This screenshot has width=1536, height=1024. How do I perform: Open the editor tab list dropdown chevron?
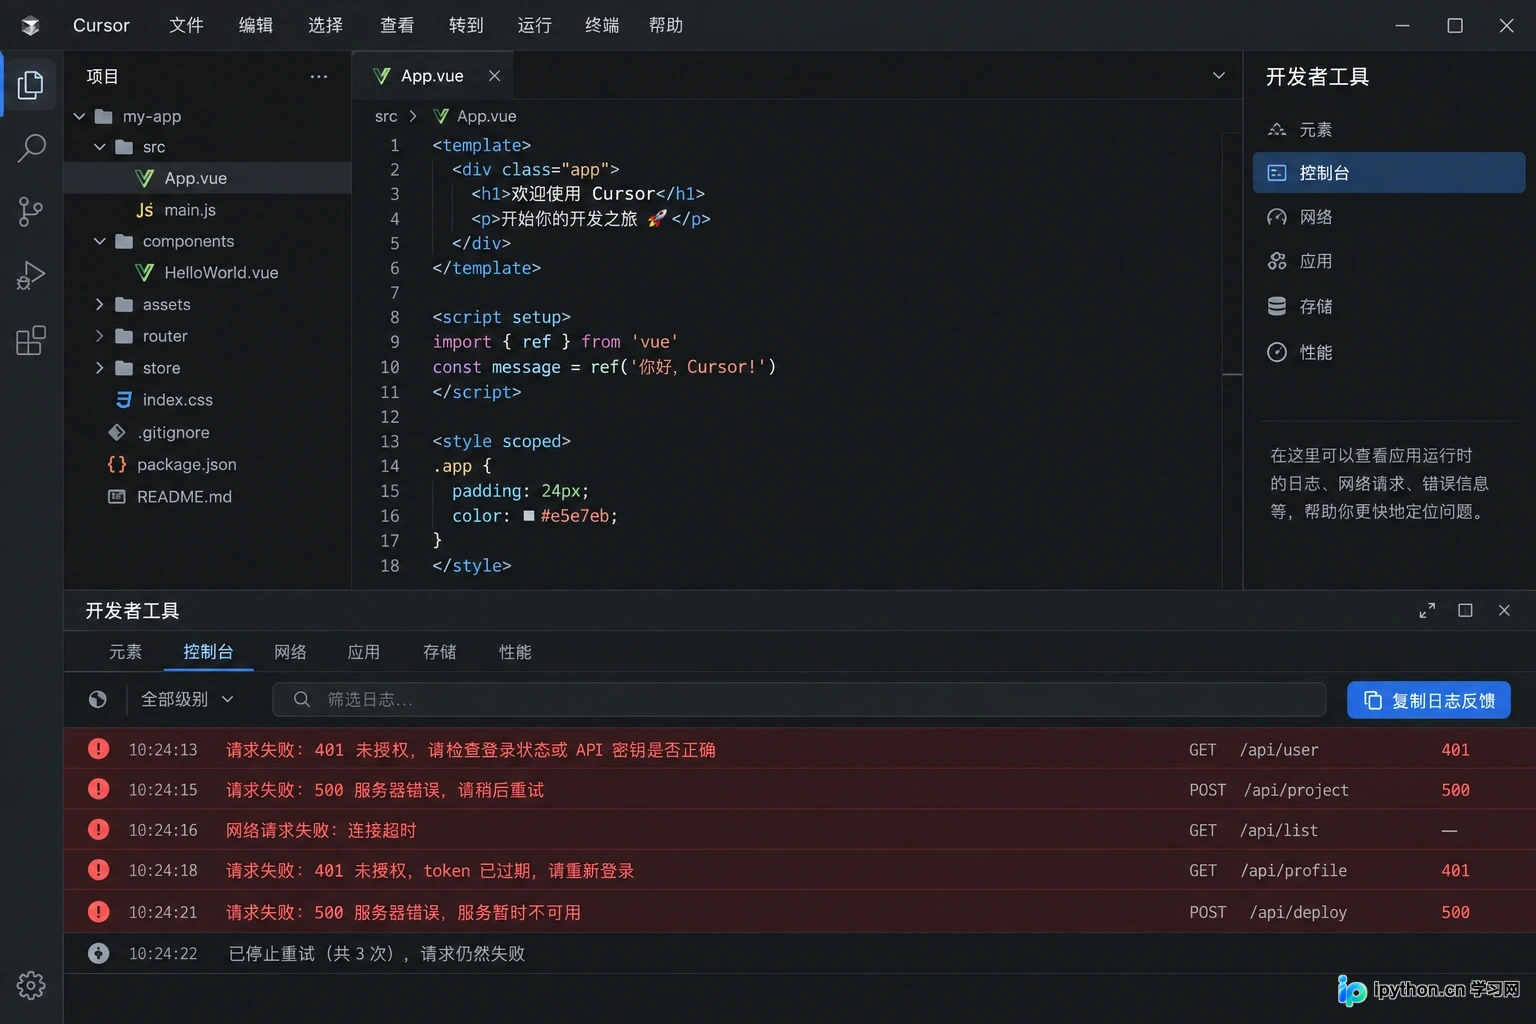(x=1218, y=76)
